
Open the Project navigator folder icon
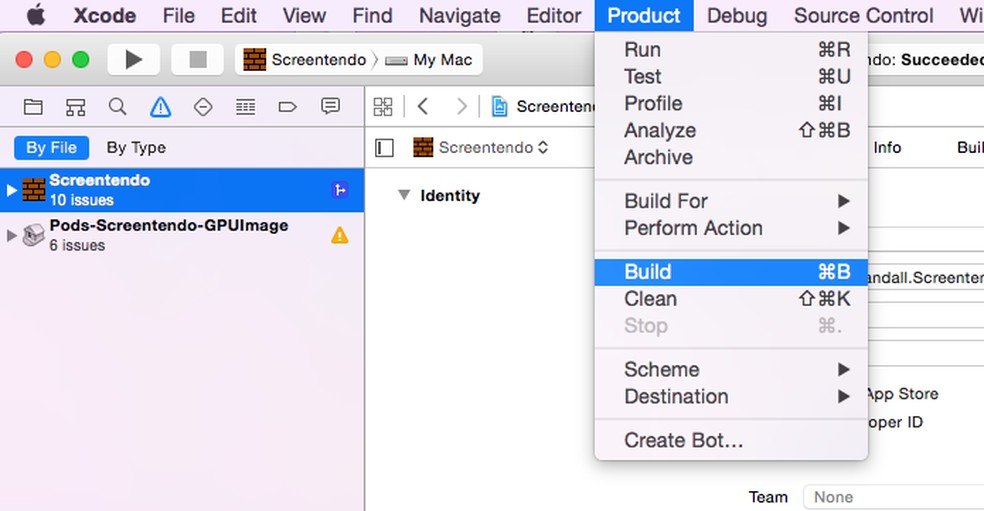33,107
